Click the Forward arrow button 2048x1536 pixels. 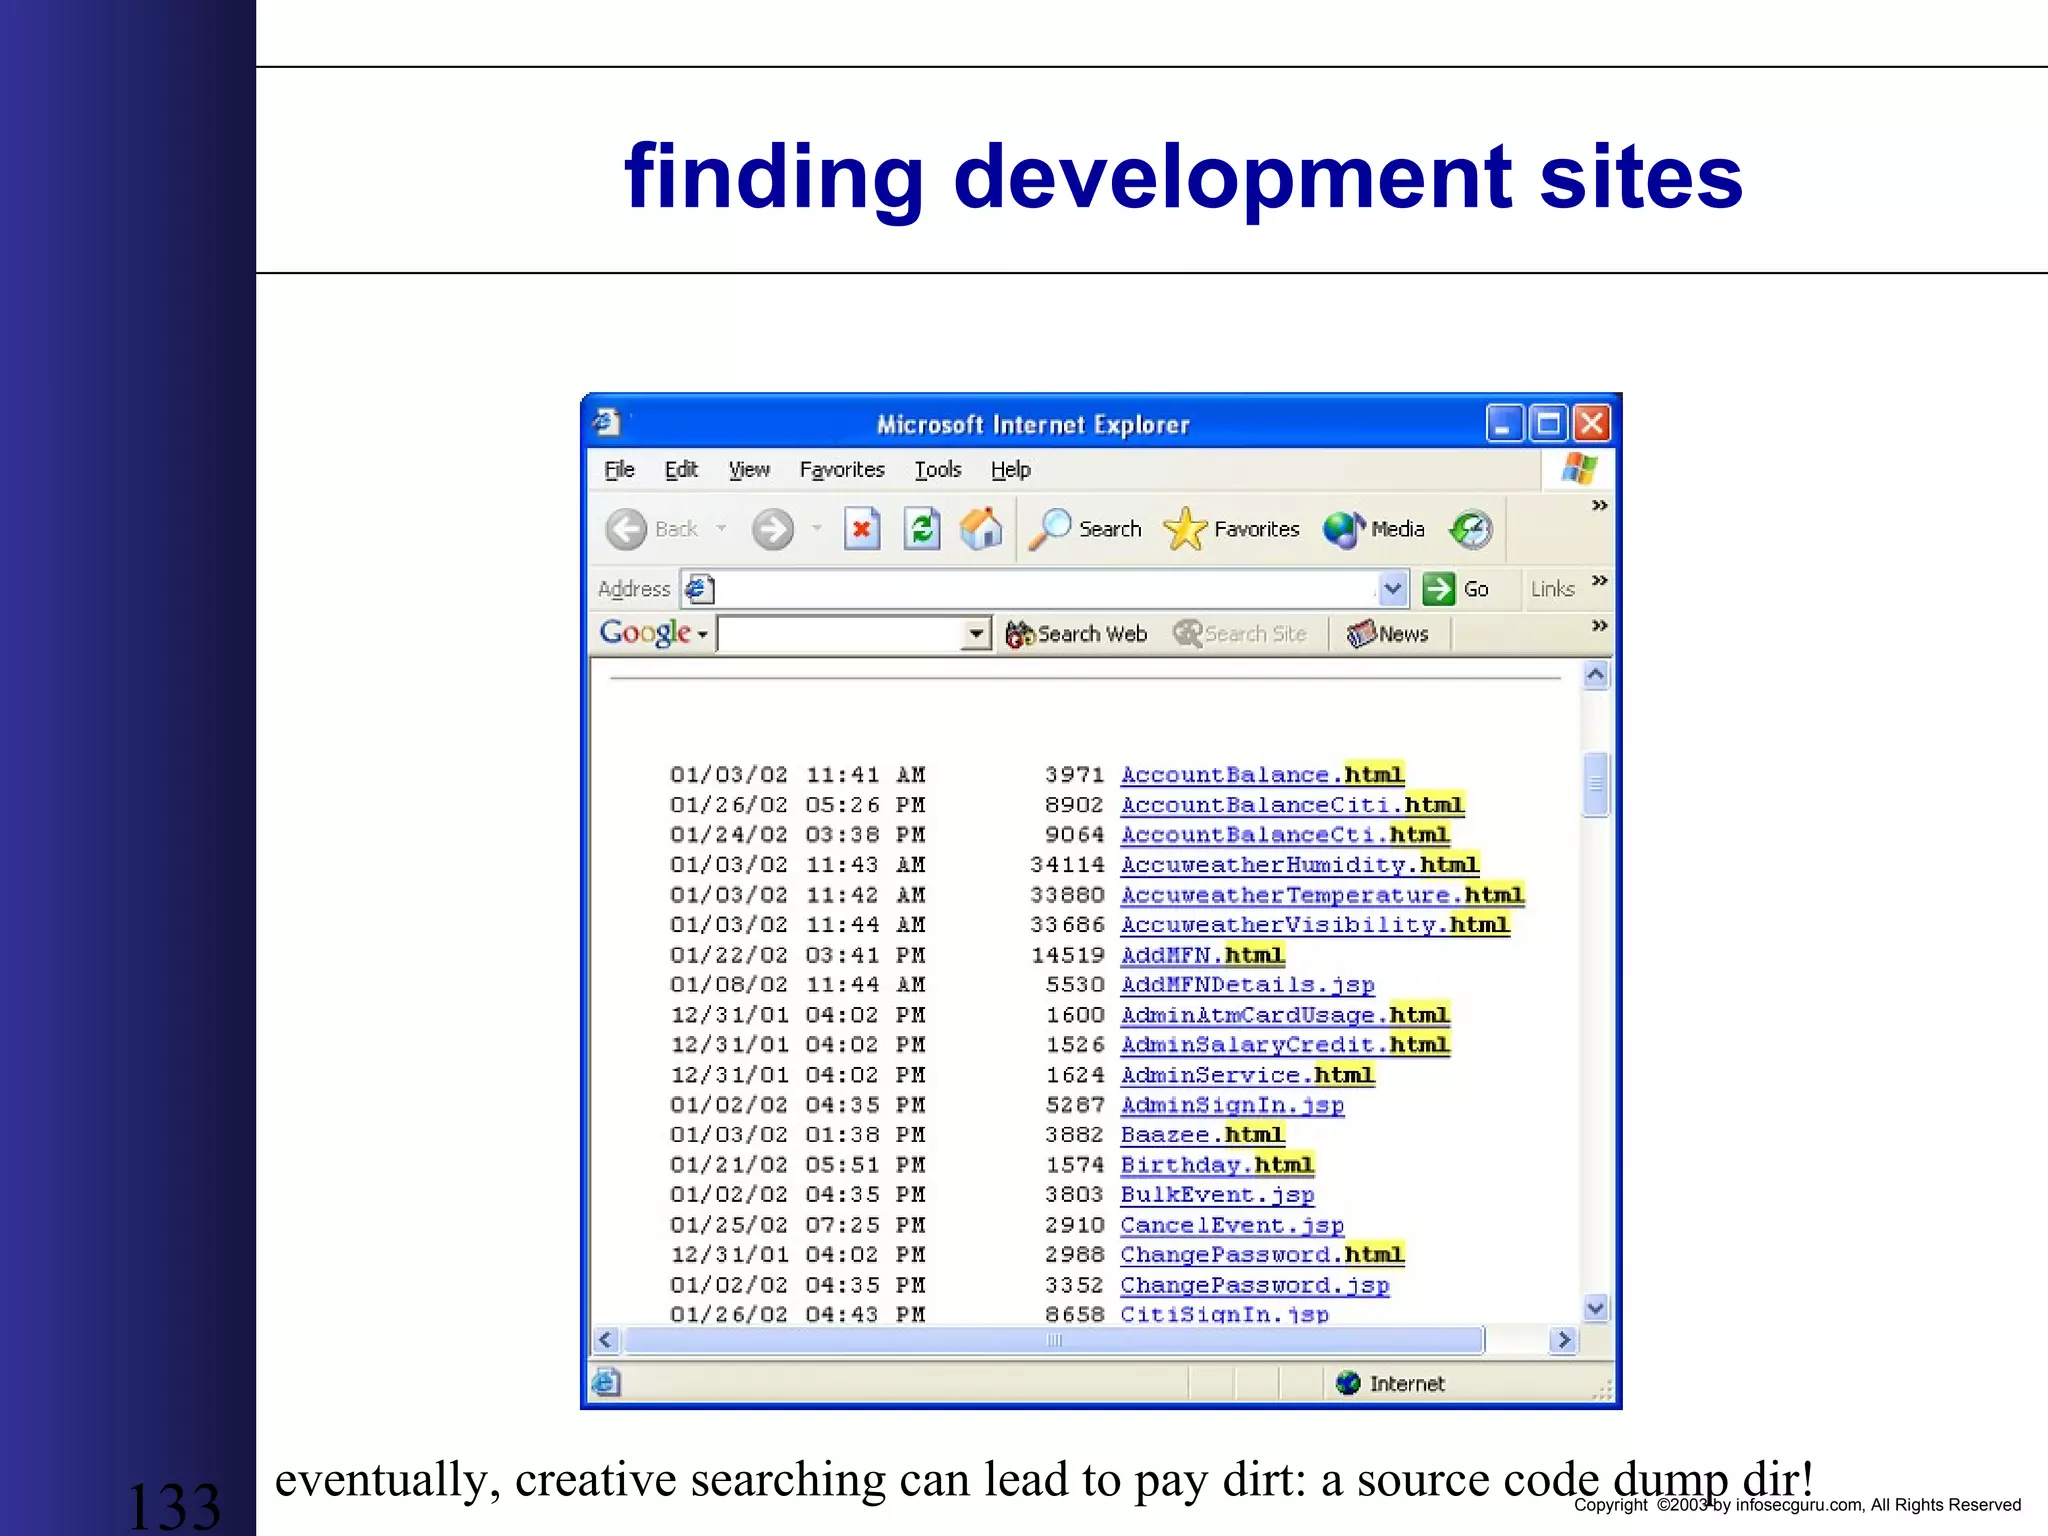tap(773, 529)
